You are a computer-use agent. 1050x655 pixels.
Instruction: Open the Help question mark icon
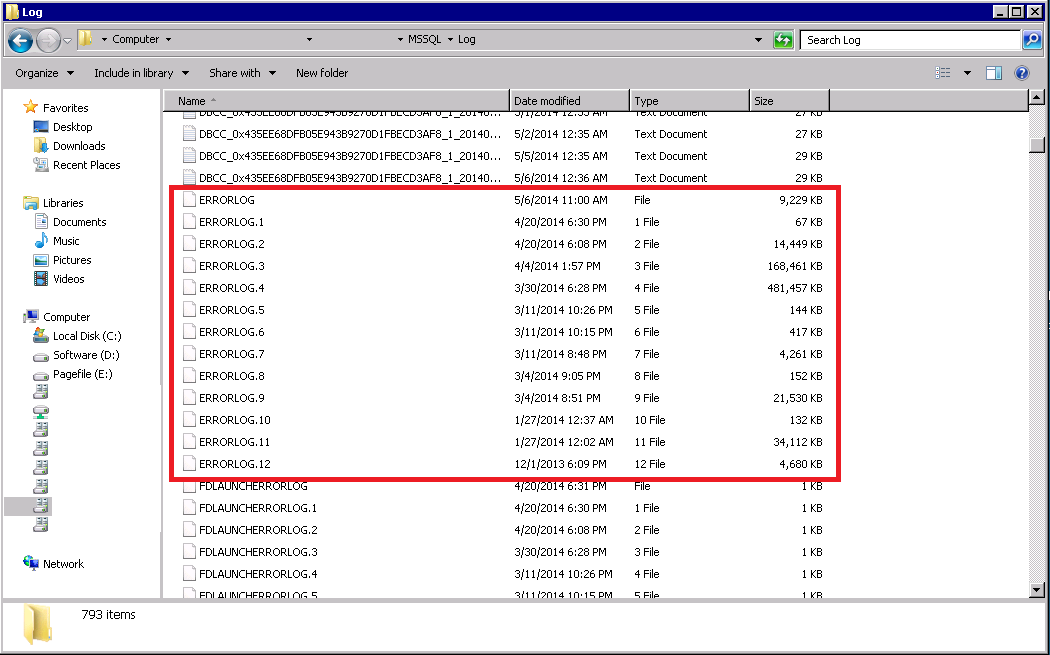click(x=1021, y=73)
